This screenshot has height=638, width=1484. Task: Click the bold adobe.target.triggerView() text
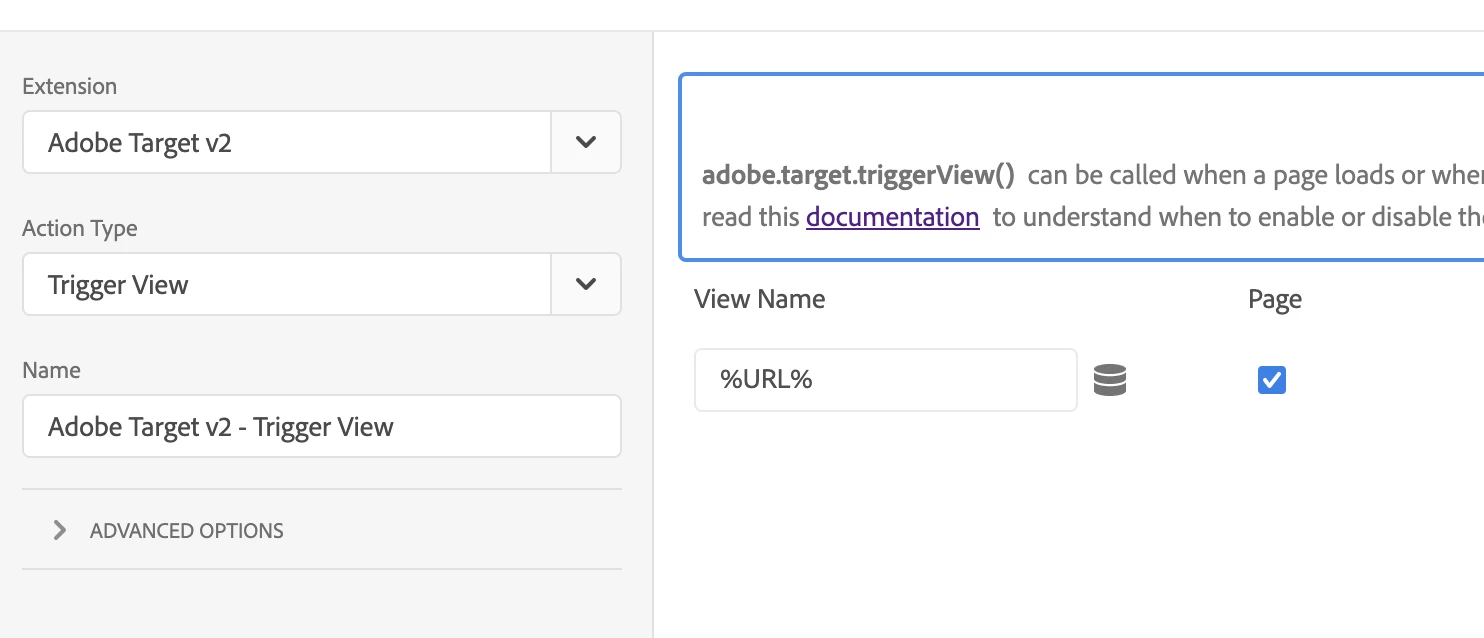click(x=858, y=176)
